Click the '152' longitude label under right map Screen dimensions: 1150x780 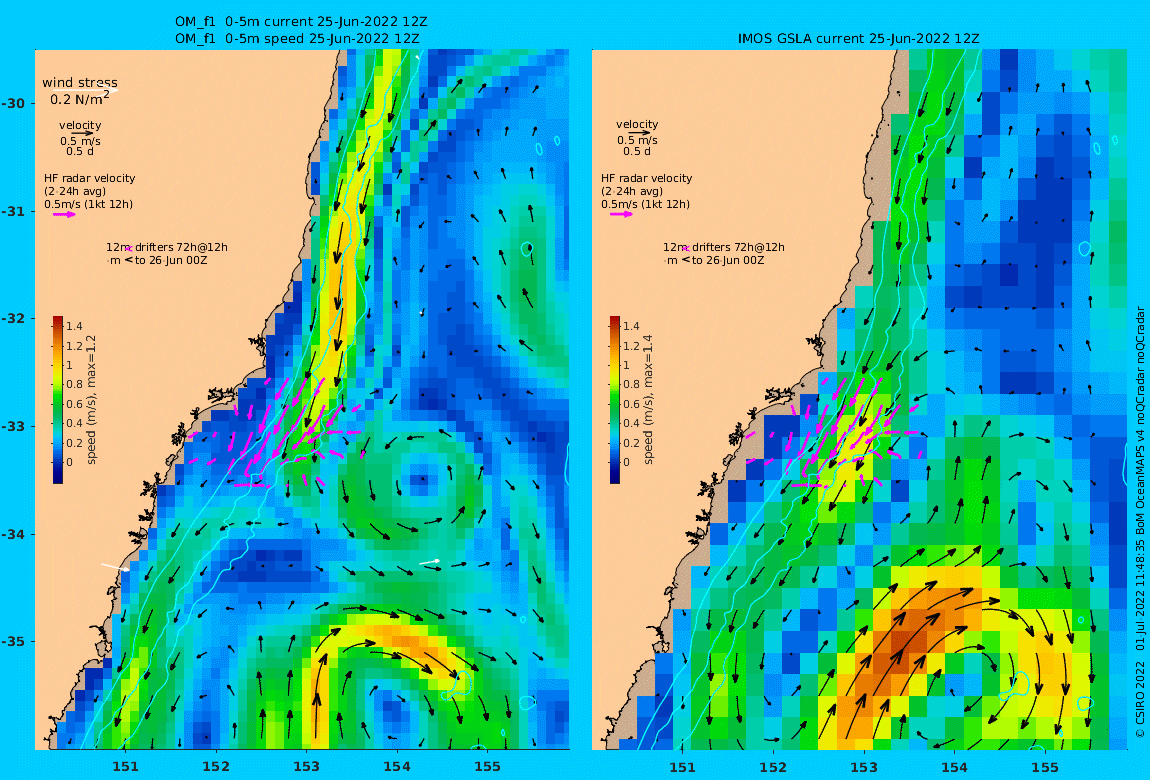coord(773,767)
